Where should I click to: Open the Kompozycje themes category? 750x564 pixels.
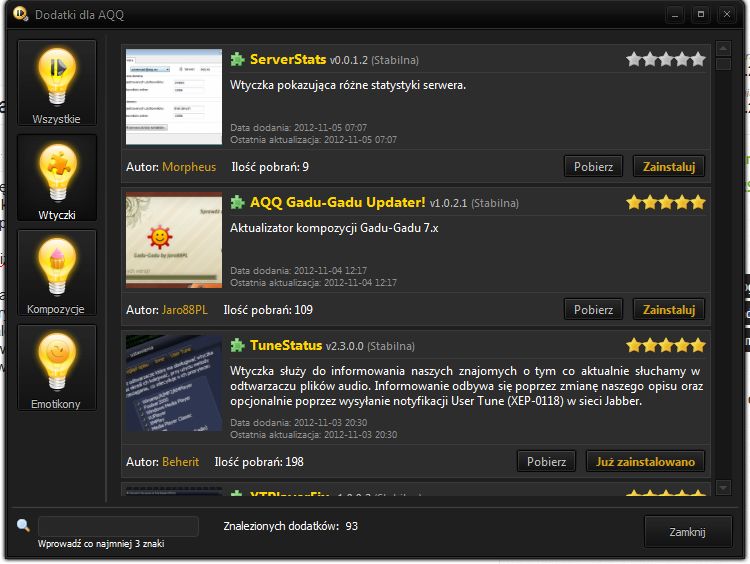tap(57, 273)
